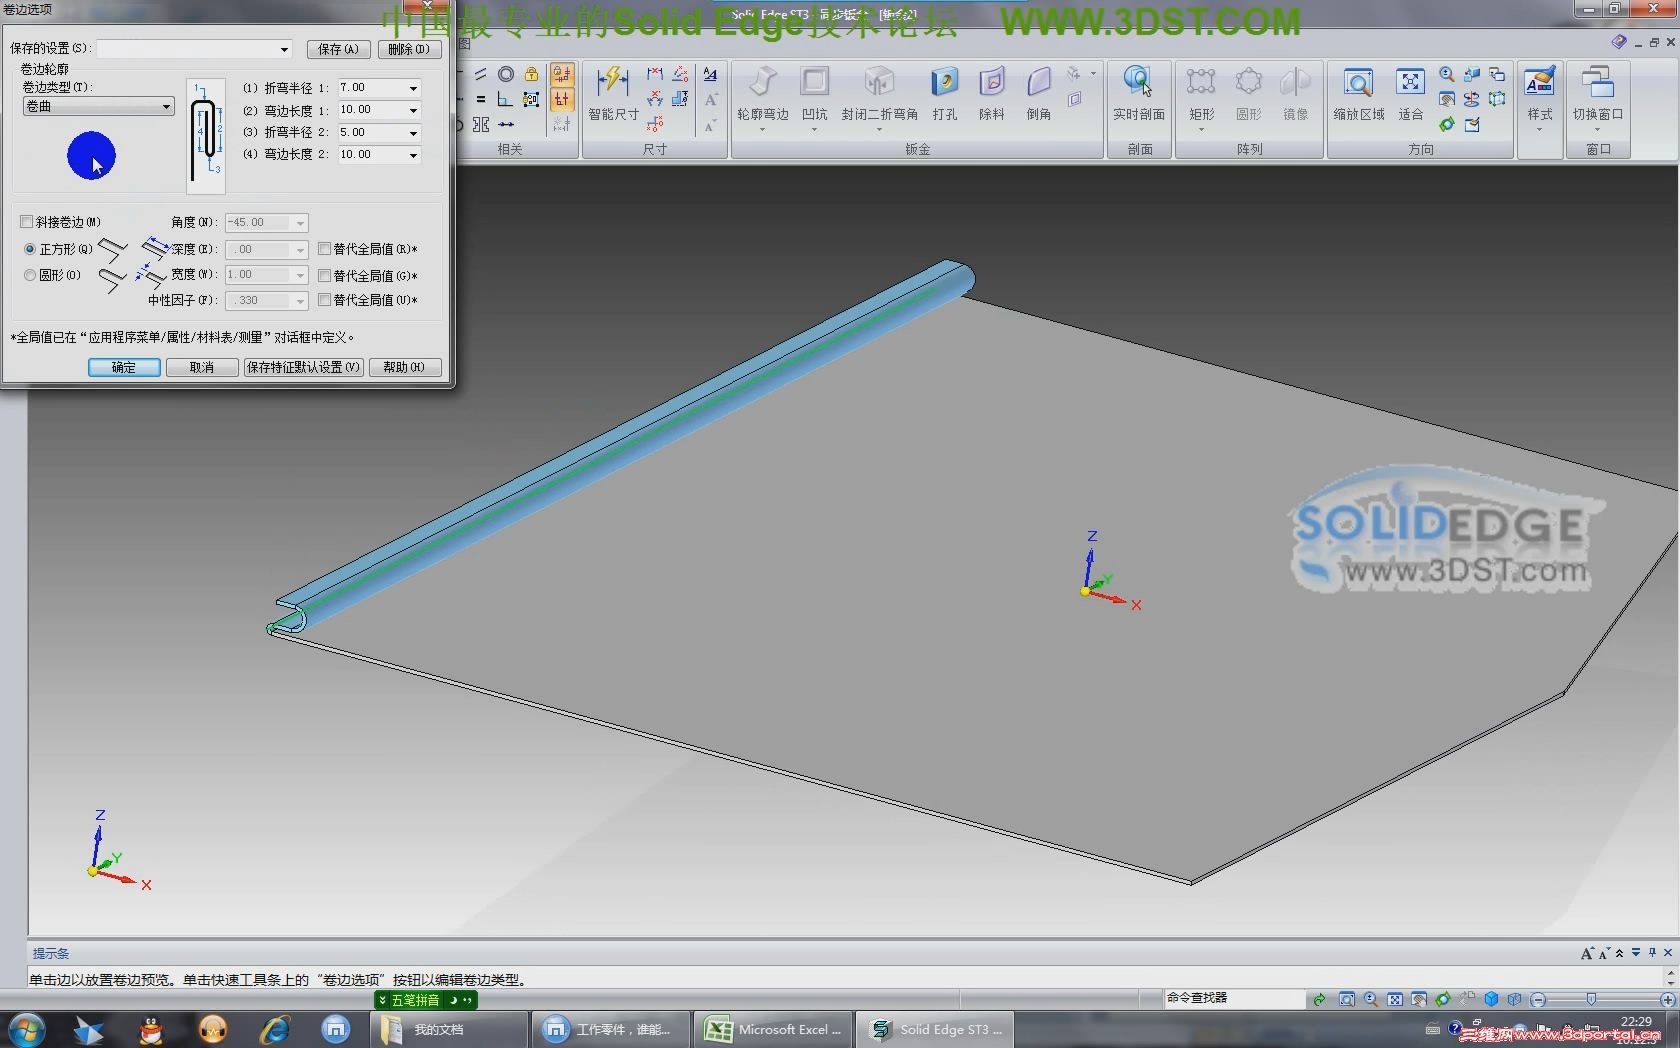Viewport: 1680px width, 1048px height.
Task: Click the Windows Start button
Action: coord(27,1029)
